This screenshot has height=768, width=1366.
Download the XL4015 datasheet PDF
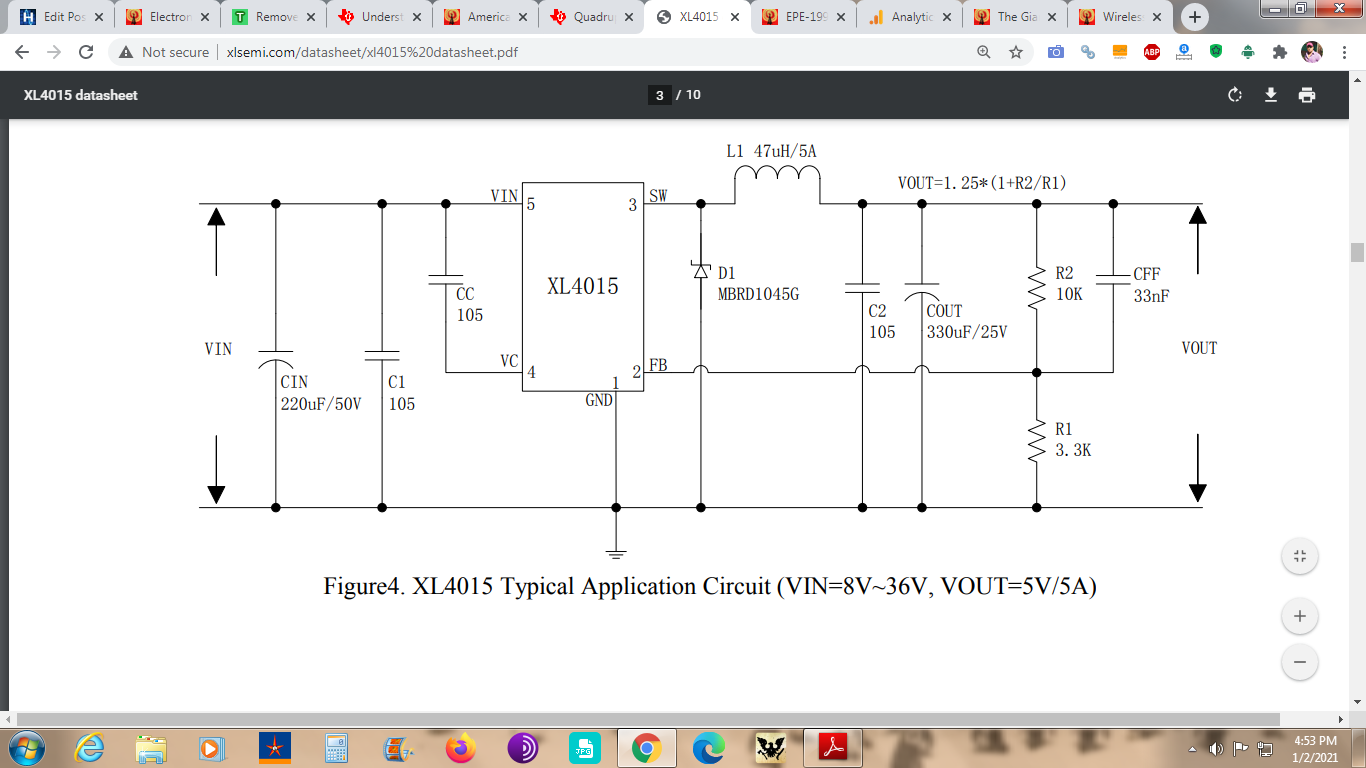pos(1271,95)
